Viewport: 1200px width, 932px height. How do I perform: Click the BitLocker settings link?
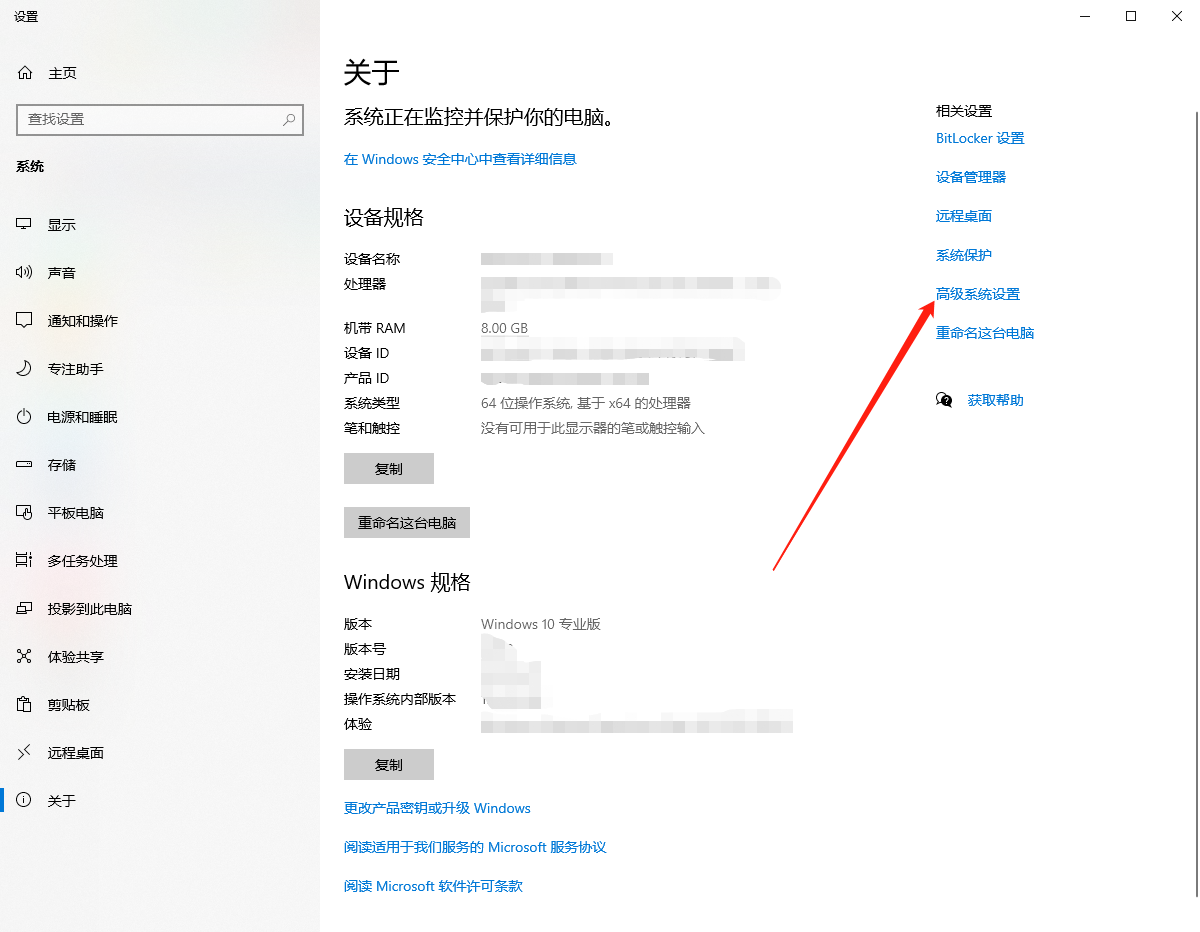979,138
